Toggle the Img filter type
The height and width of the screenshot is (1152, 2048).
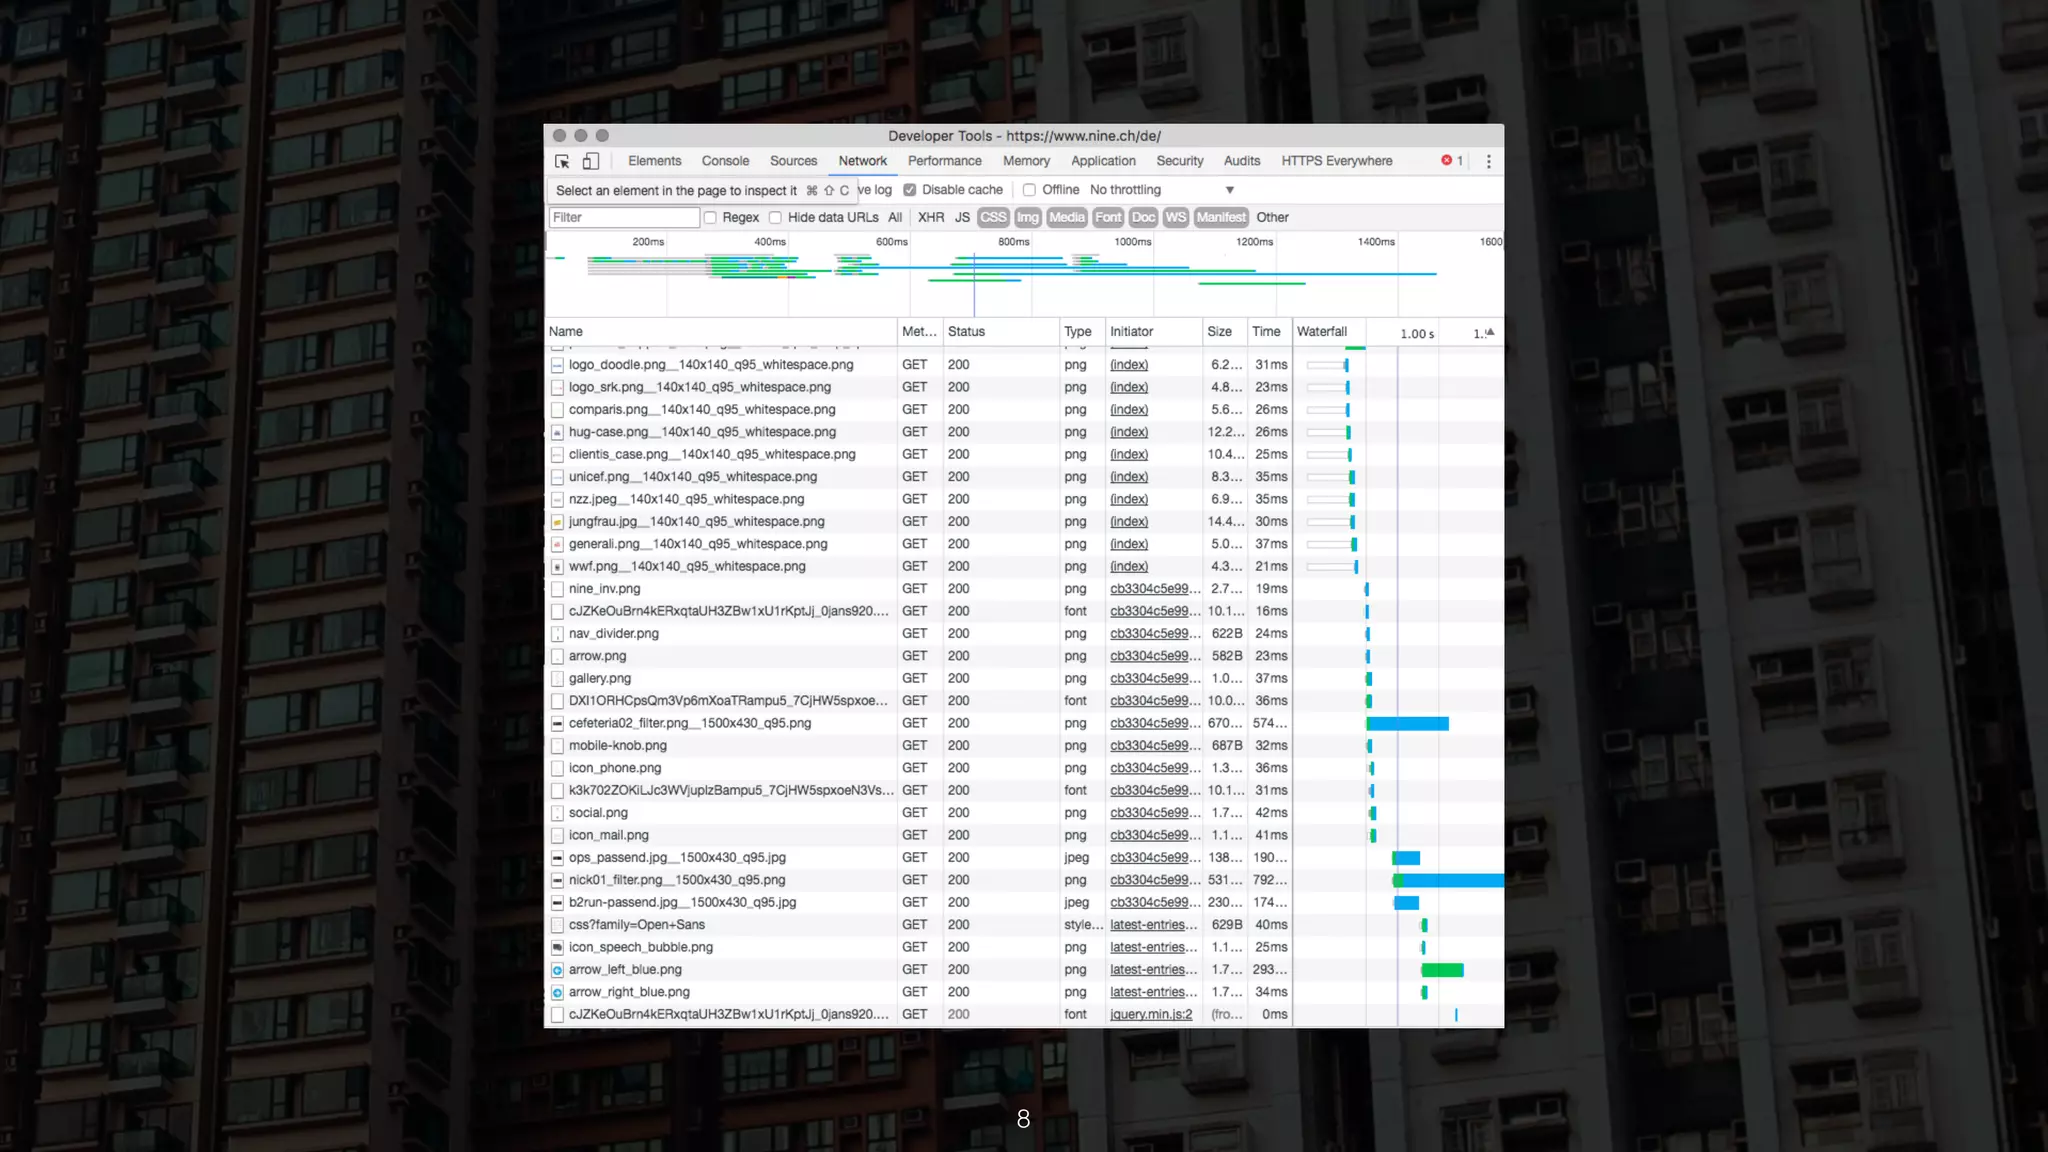pos(1027,218)
